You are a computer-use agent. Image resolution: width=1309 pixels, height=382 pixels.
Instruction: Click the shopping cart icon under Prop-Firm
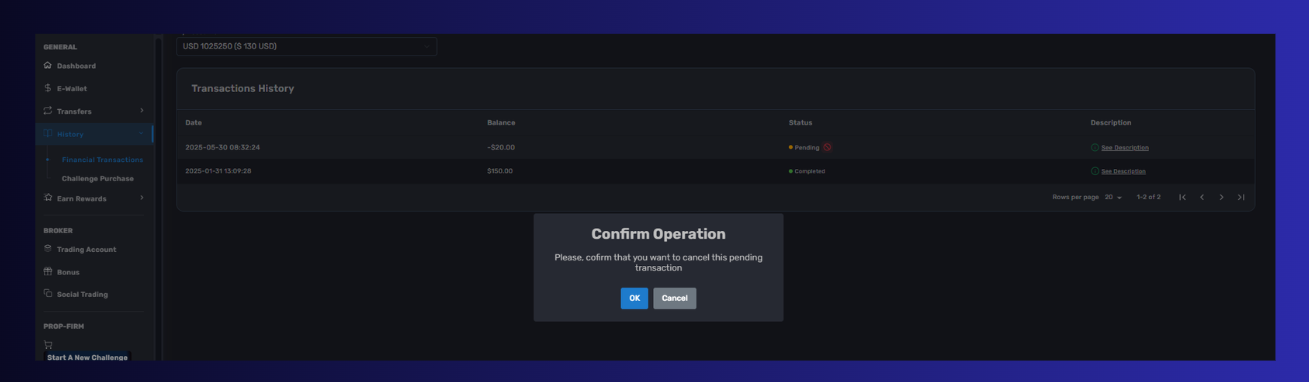[x=47, y=345]
